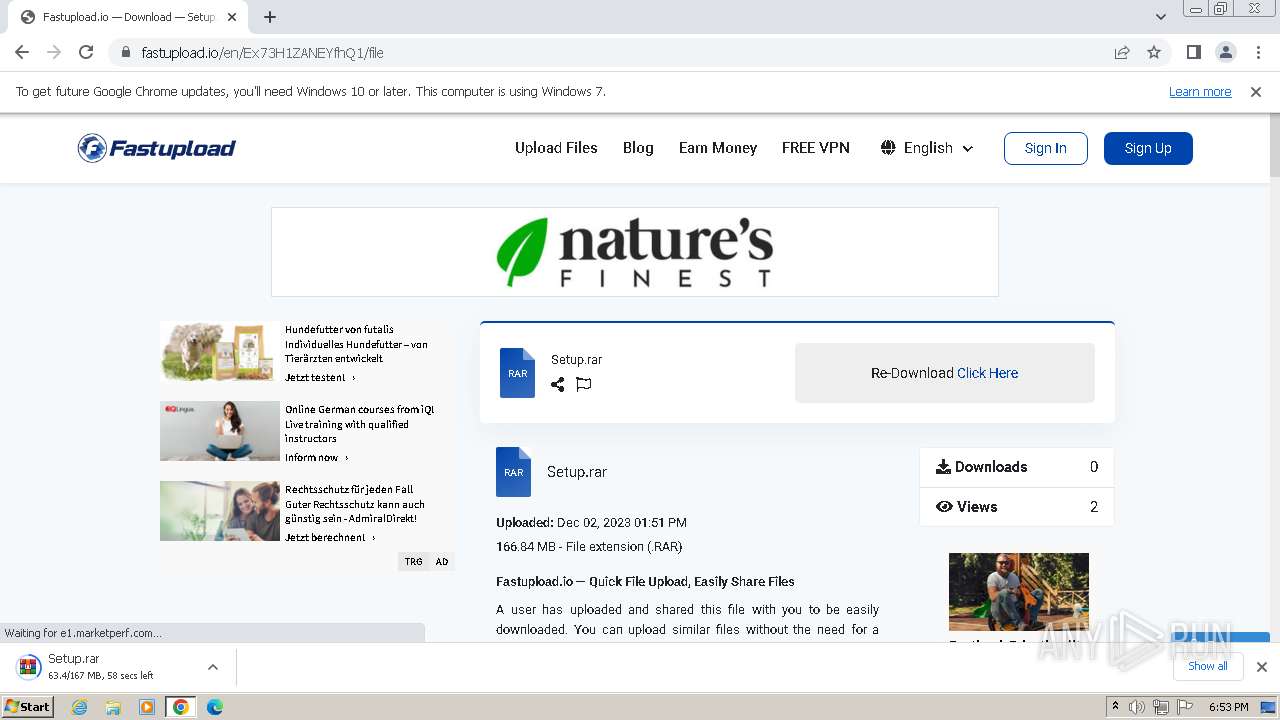Open the Online German courses ad

(359, 424)
